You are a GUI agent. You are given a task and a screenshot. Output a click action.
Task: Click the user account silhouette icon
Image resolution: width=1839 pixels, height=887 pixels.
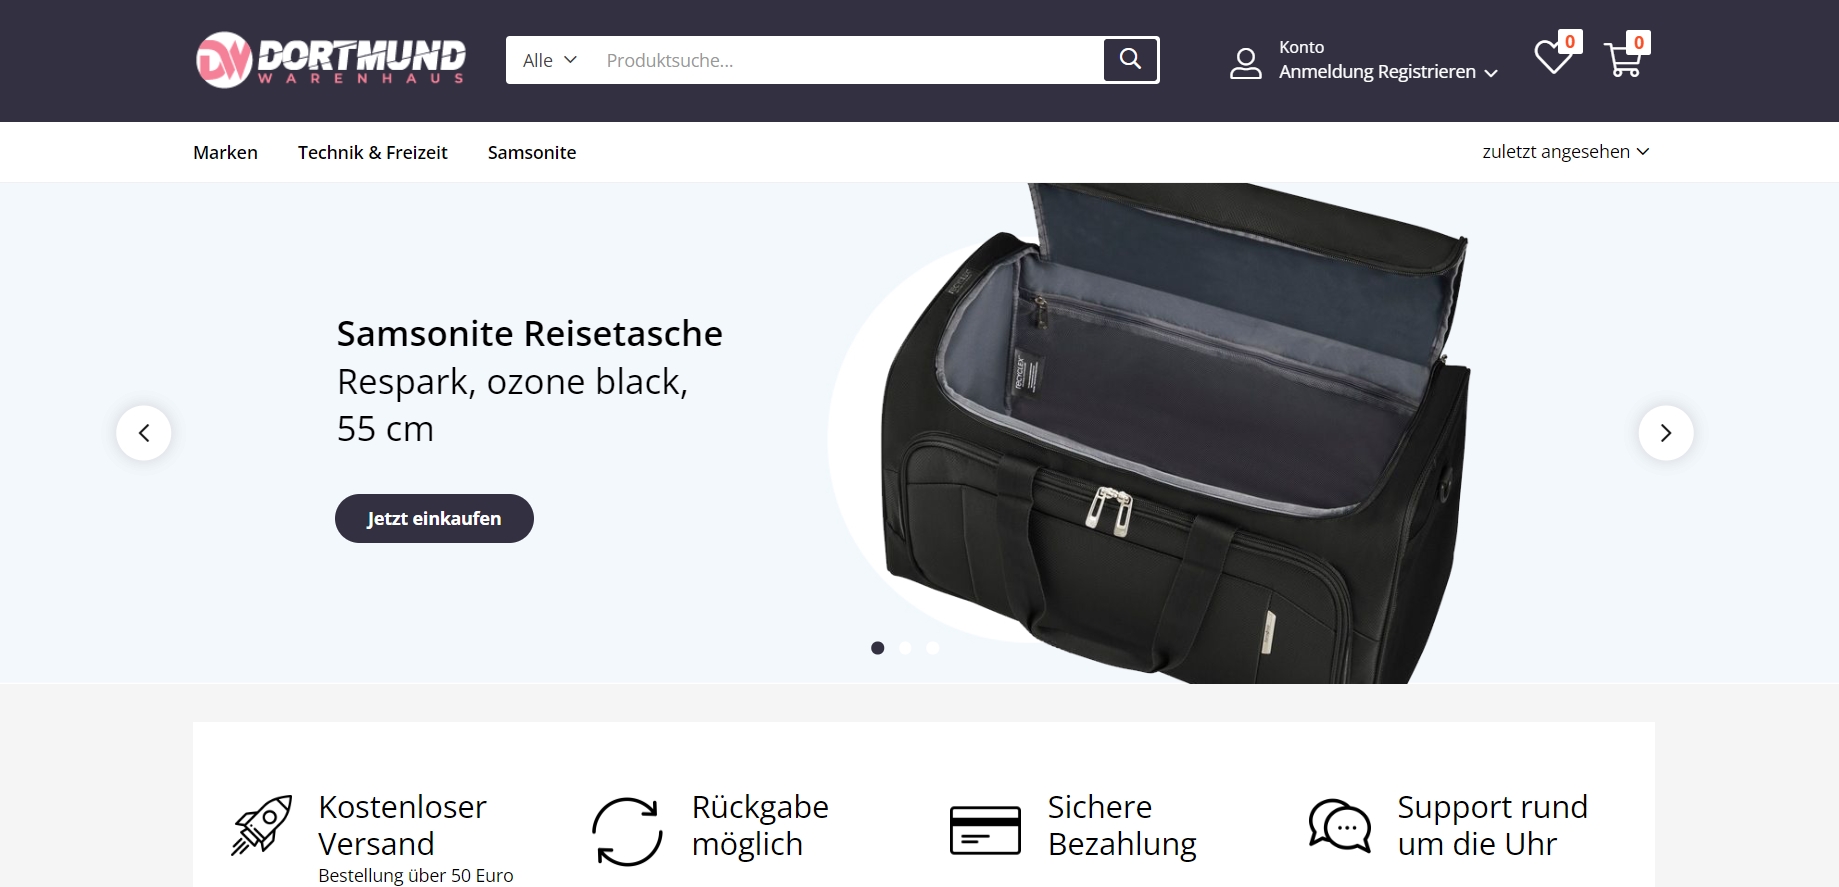(x=1245, y=63)
